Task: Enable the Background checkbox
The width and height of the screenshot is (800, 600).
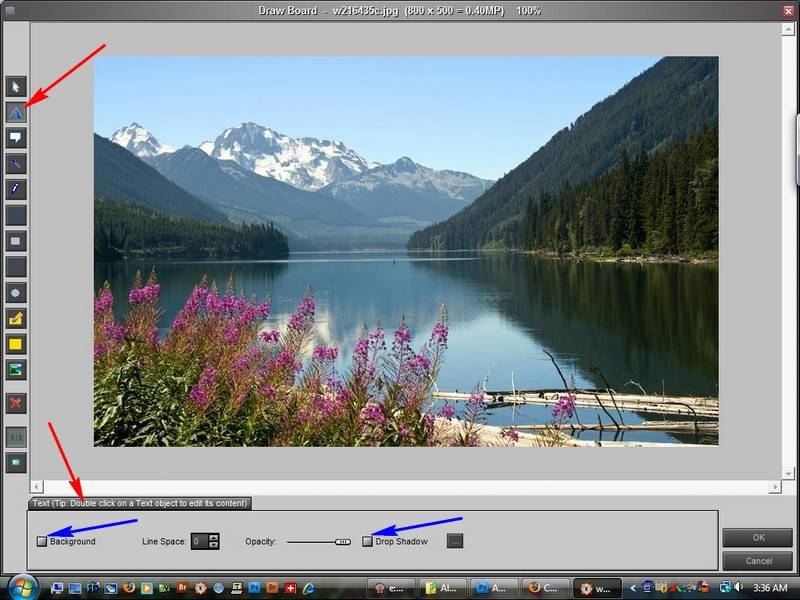Action: point(42,541)
